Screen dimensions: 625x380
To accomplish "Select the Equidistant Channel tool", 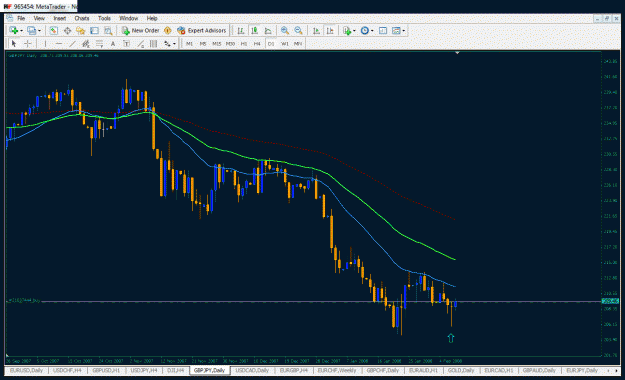I will (85, 43).
